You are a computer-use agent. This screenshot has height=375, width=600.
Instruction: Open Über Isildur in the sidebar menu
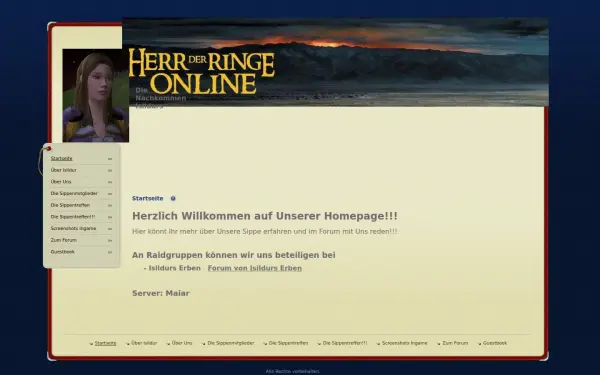pos(64,170)
